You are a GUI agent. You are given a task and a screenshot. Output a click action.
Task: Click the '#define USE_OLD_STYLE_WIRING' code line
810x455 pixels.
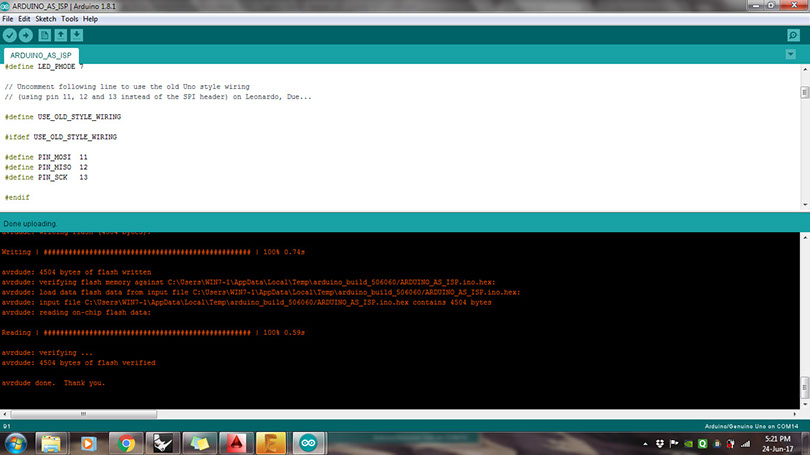[x=63, y=117]
